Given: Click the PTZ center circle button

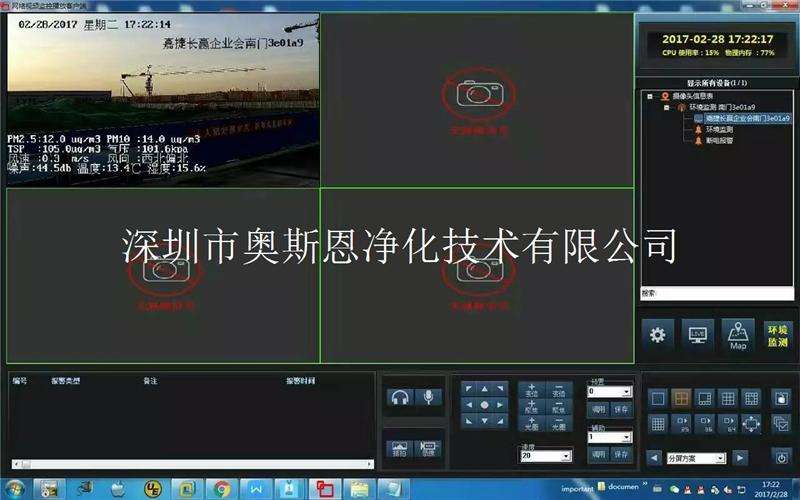Looking at the screenshot, I should pyautogui.click(x=485, y=405).
